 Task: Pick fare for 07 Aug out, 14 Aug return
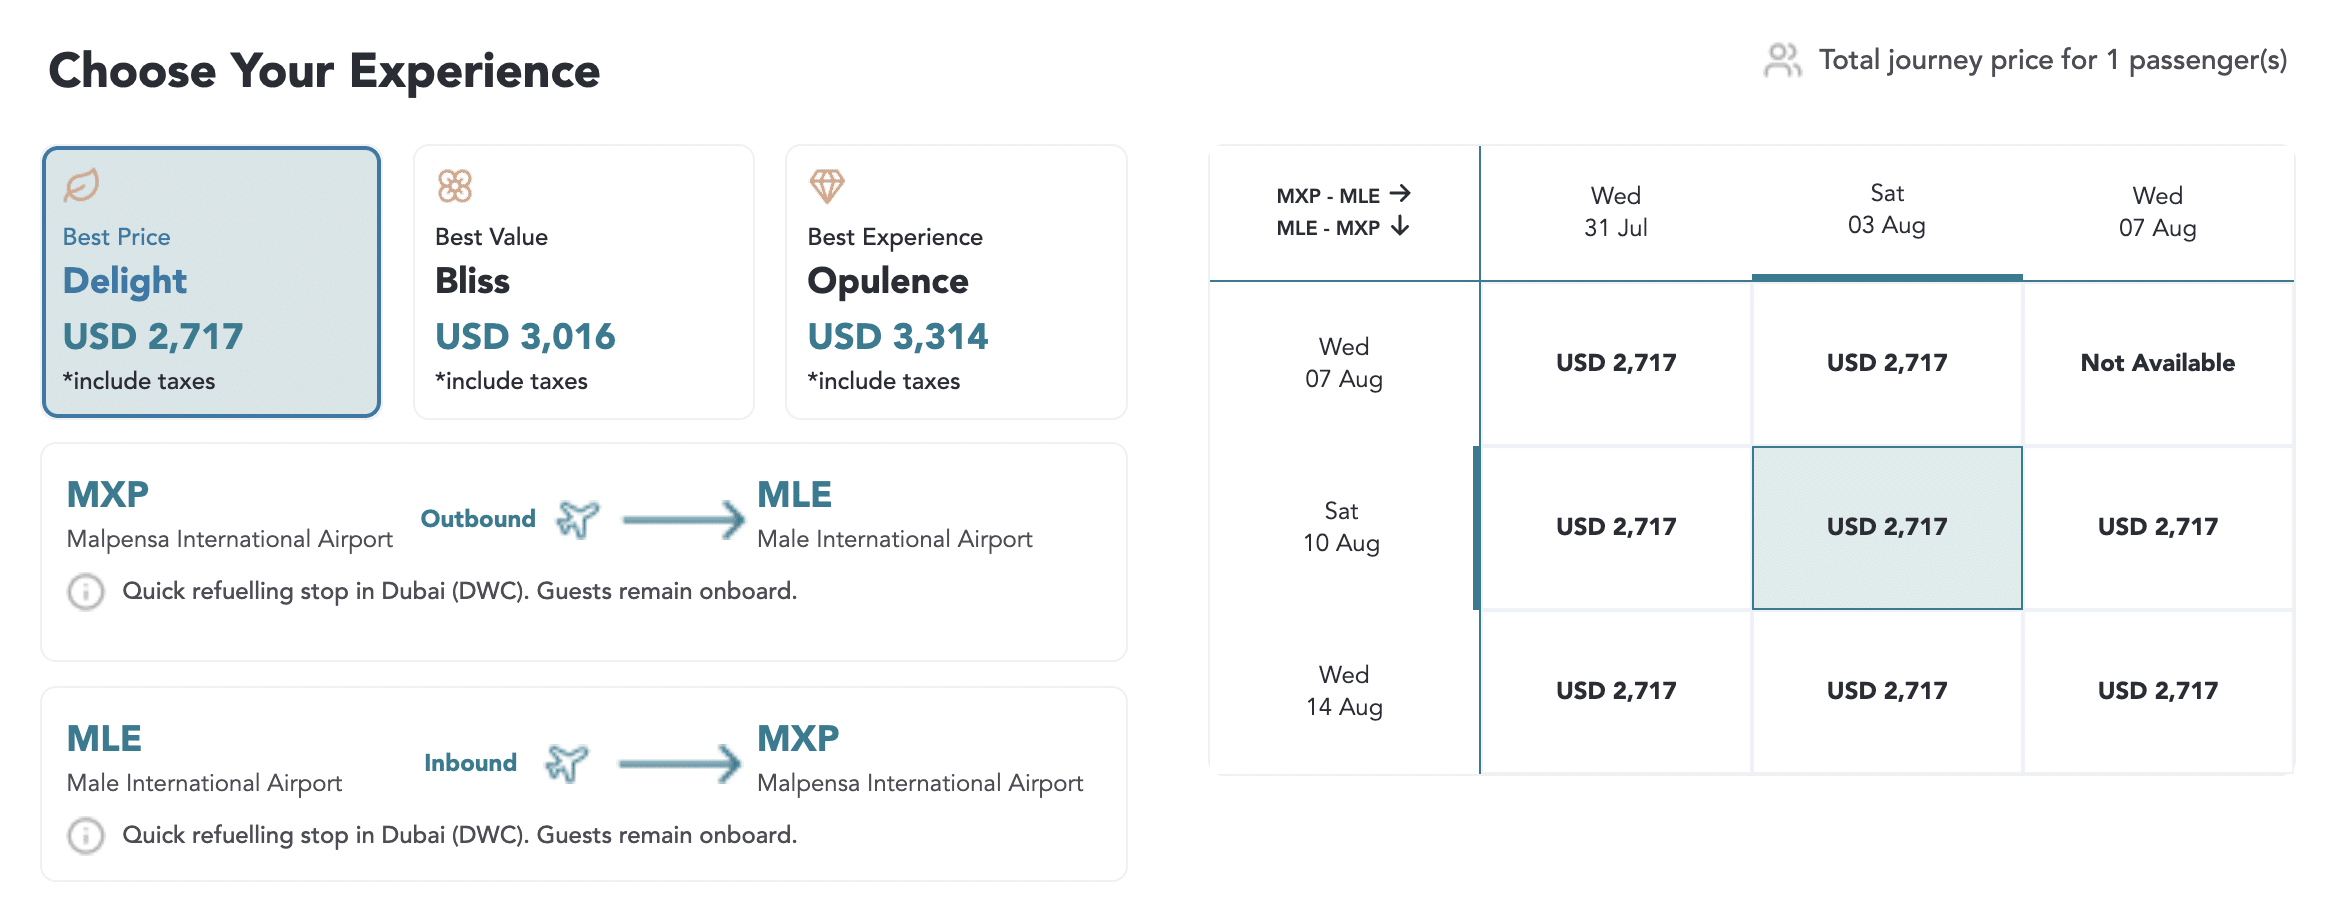pos(2157,691)
